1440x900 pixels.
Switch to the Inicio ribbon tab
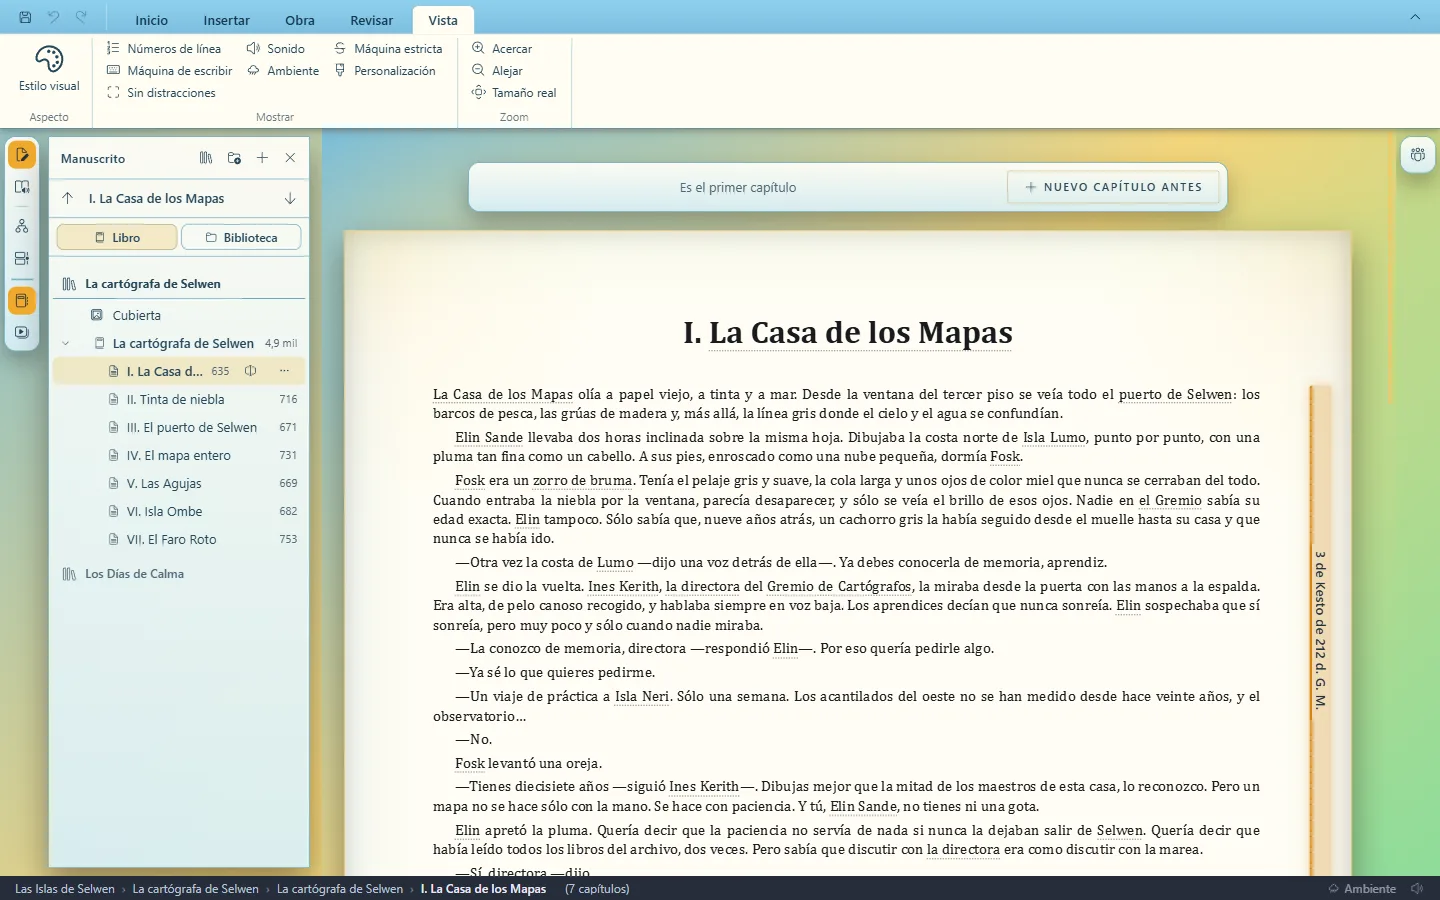(152, 20)
